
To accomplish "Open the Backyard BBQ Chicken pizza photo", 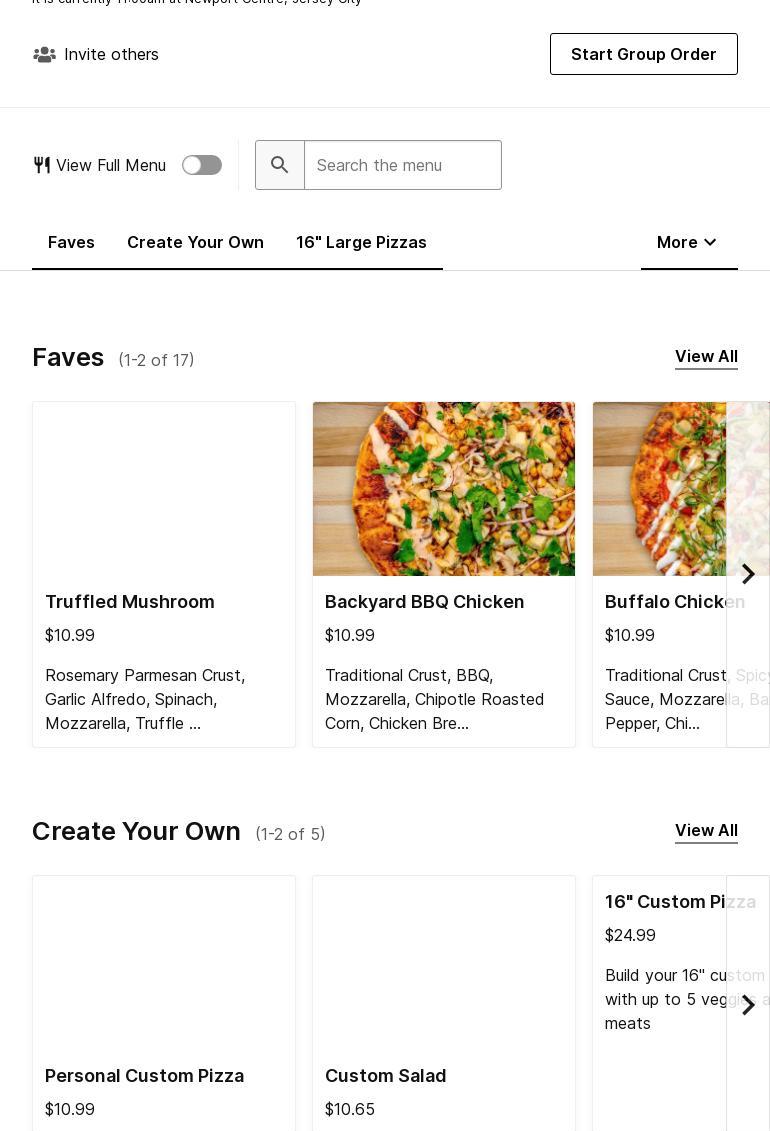I will 444,489.
